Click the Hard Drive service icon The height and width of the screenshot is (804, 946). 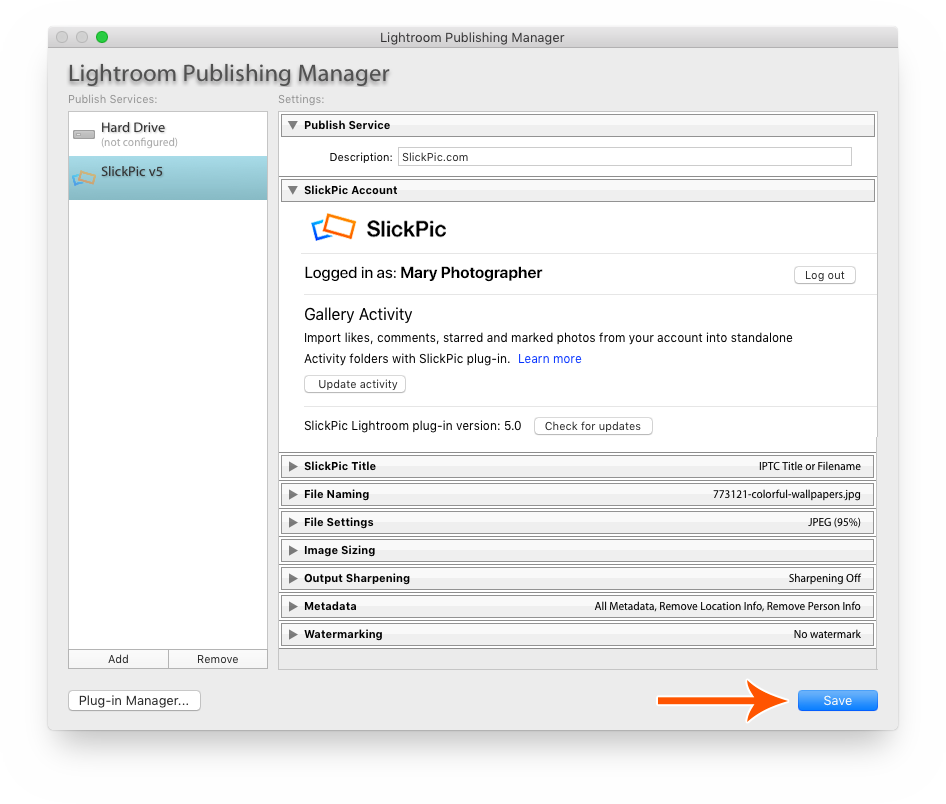[x=84, y=132]
